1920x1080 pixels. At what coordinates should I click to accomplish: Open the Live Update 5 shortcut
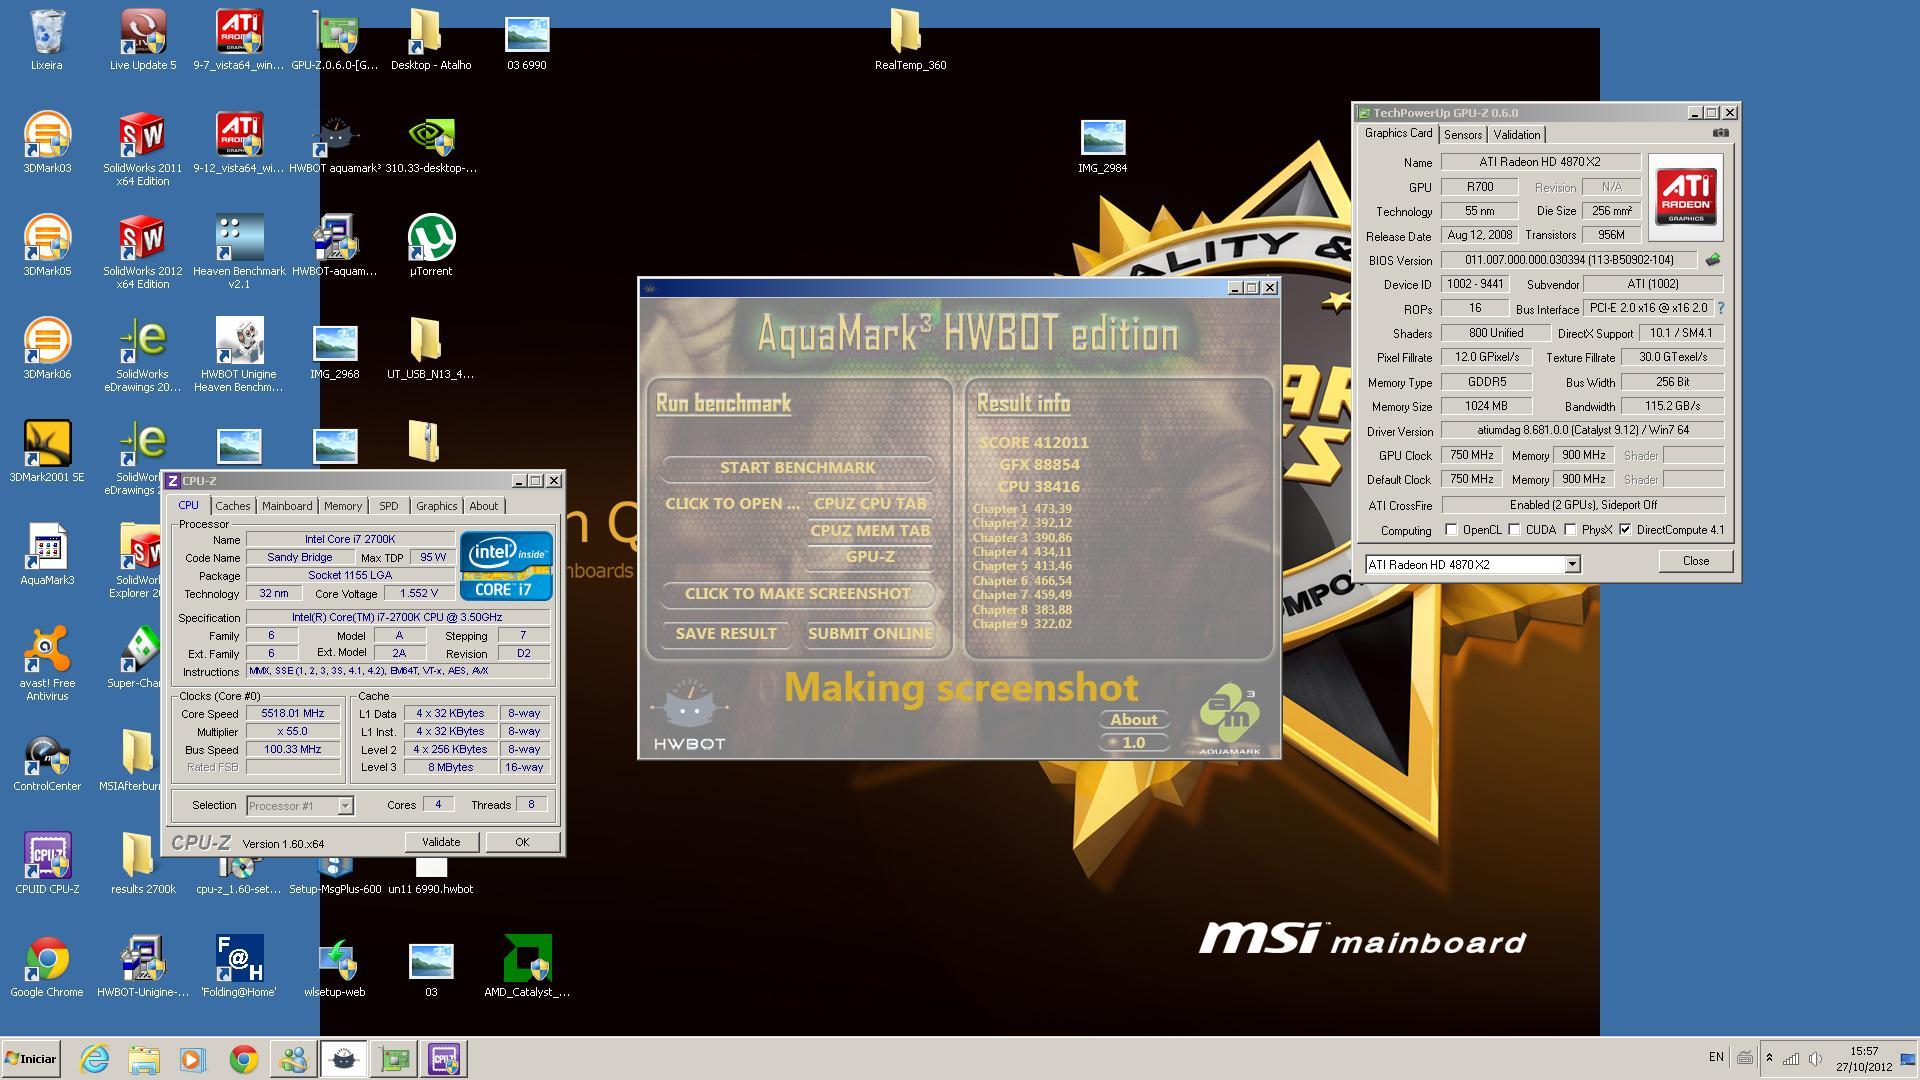143,40
